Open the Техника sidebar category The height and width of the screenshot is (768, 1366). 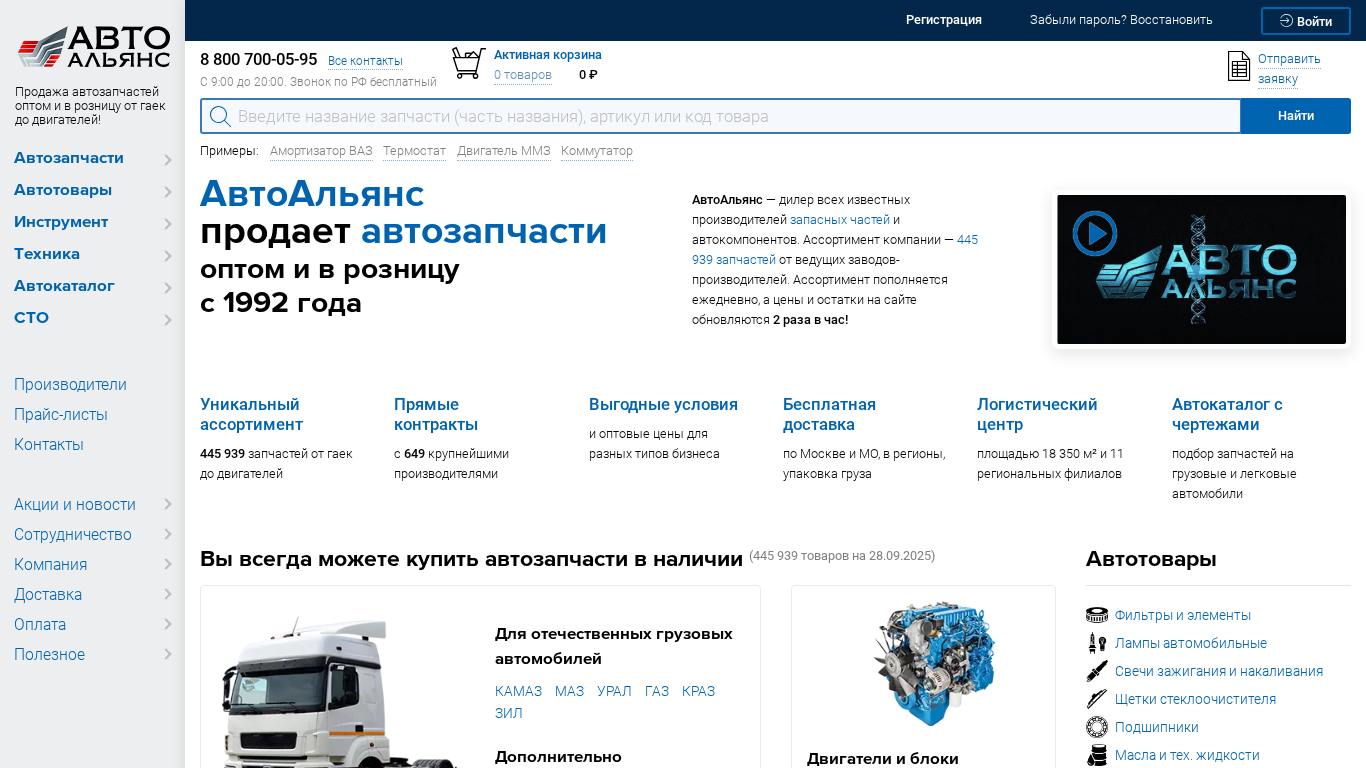[47, 254]
